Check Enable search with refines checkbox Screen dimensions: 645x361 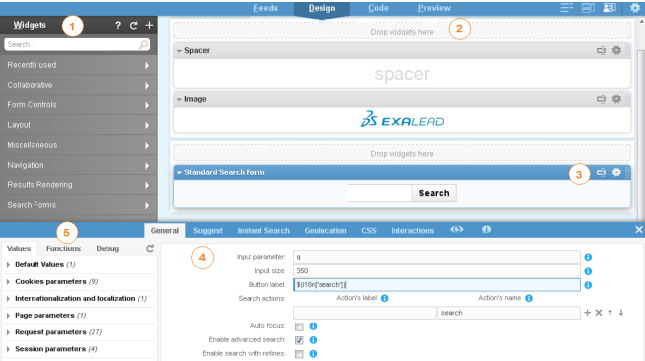pos(299,354)
